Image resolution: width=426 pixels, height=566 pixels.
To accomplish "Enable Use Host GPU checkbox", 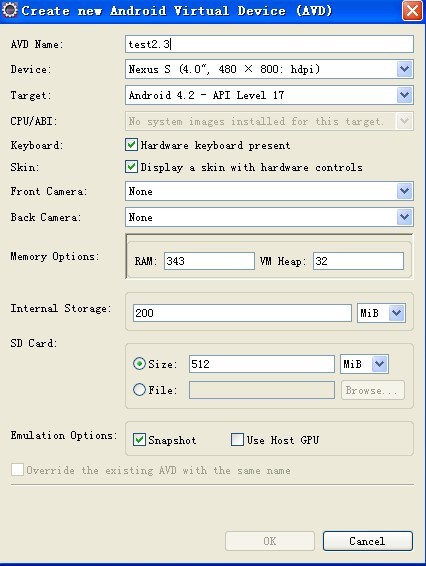I will (237, 440).
